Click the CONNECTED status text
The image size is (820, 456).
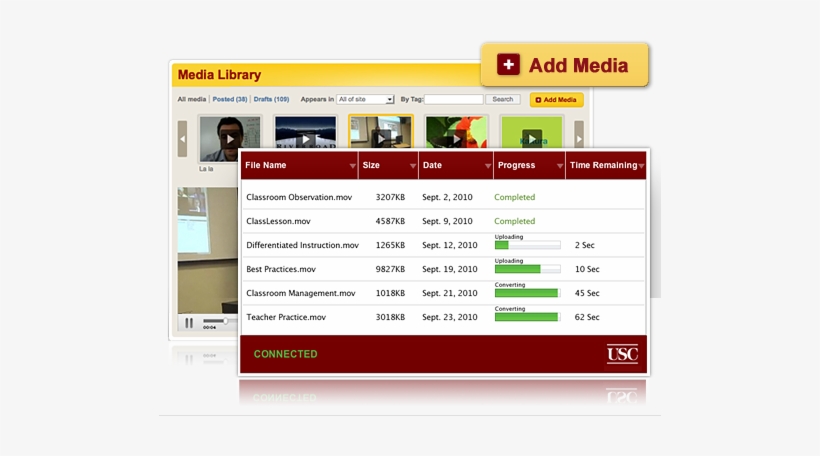pos(286,354)
